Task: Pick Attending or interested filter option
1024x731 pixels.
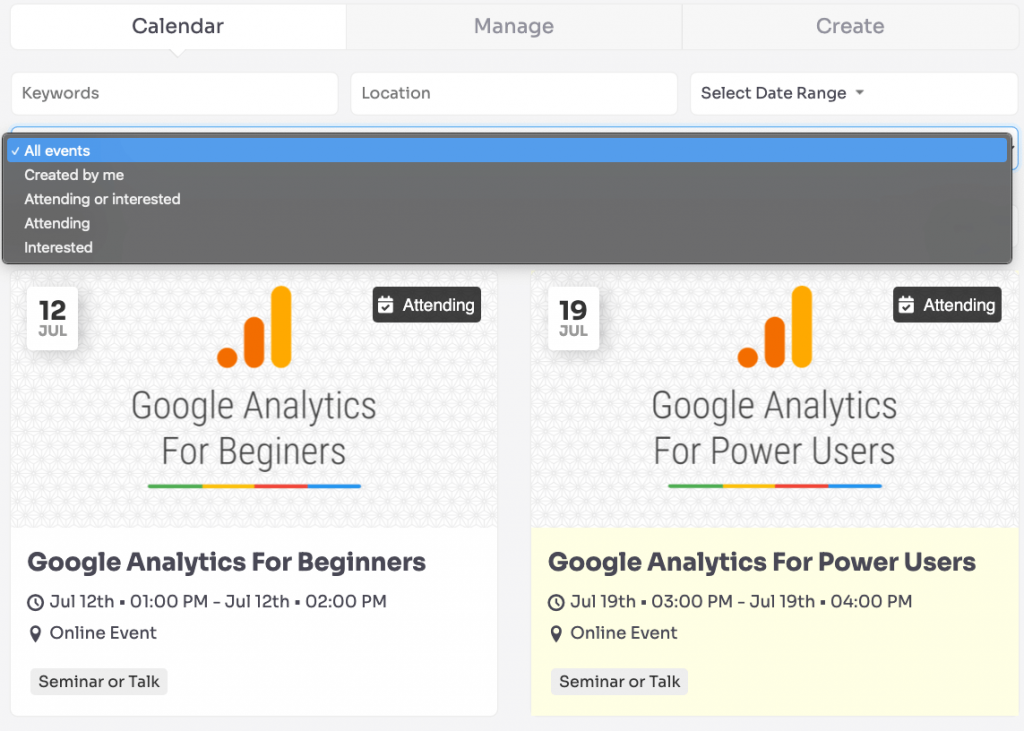Action: (x=507, y=199)
